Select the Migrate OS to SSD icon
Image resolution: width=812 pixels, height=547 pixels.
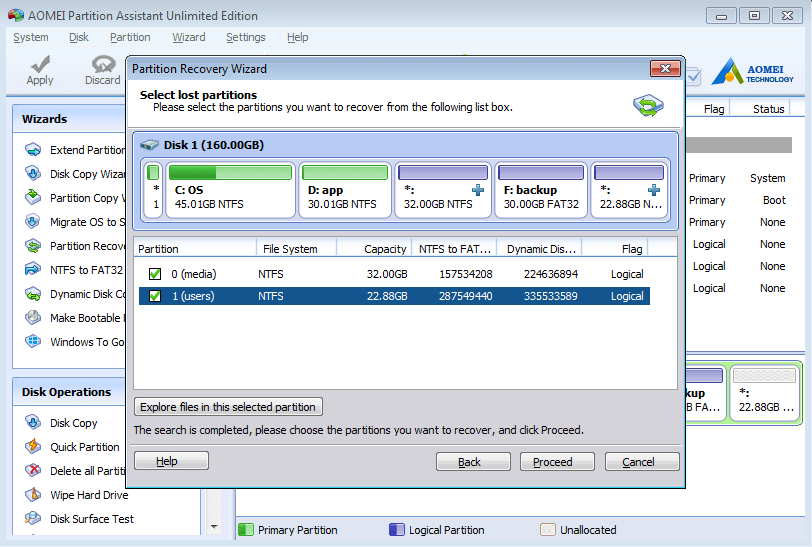pyautogui.click(x=33, y=222)
